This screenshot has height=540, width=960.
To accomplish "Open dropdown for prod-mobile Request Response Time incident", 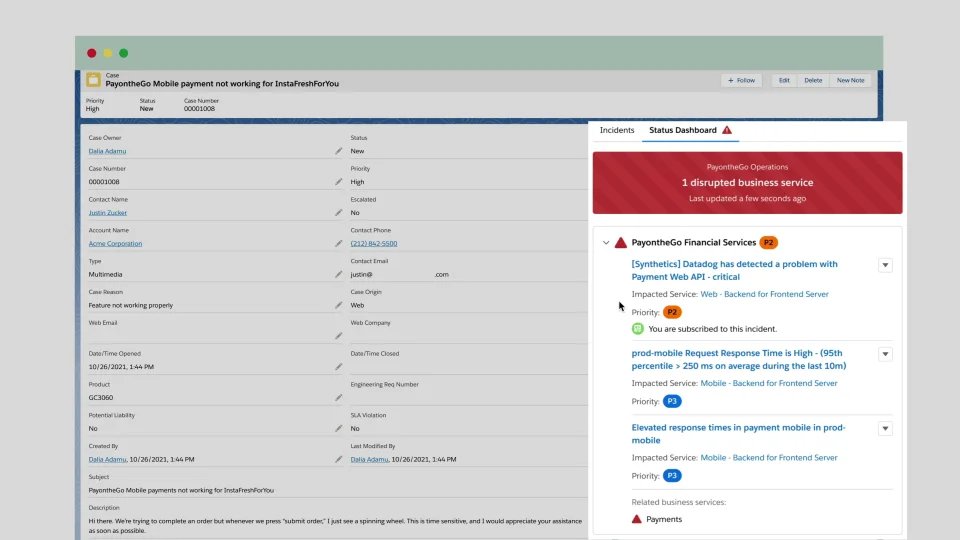I will click(884, 354).
